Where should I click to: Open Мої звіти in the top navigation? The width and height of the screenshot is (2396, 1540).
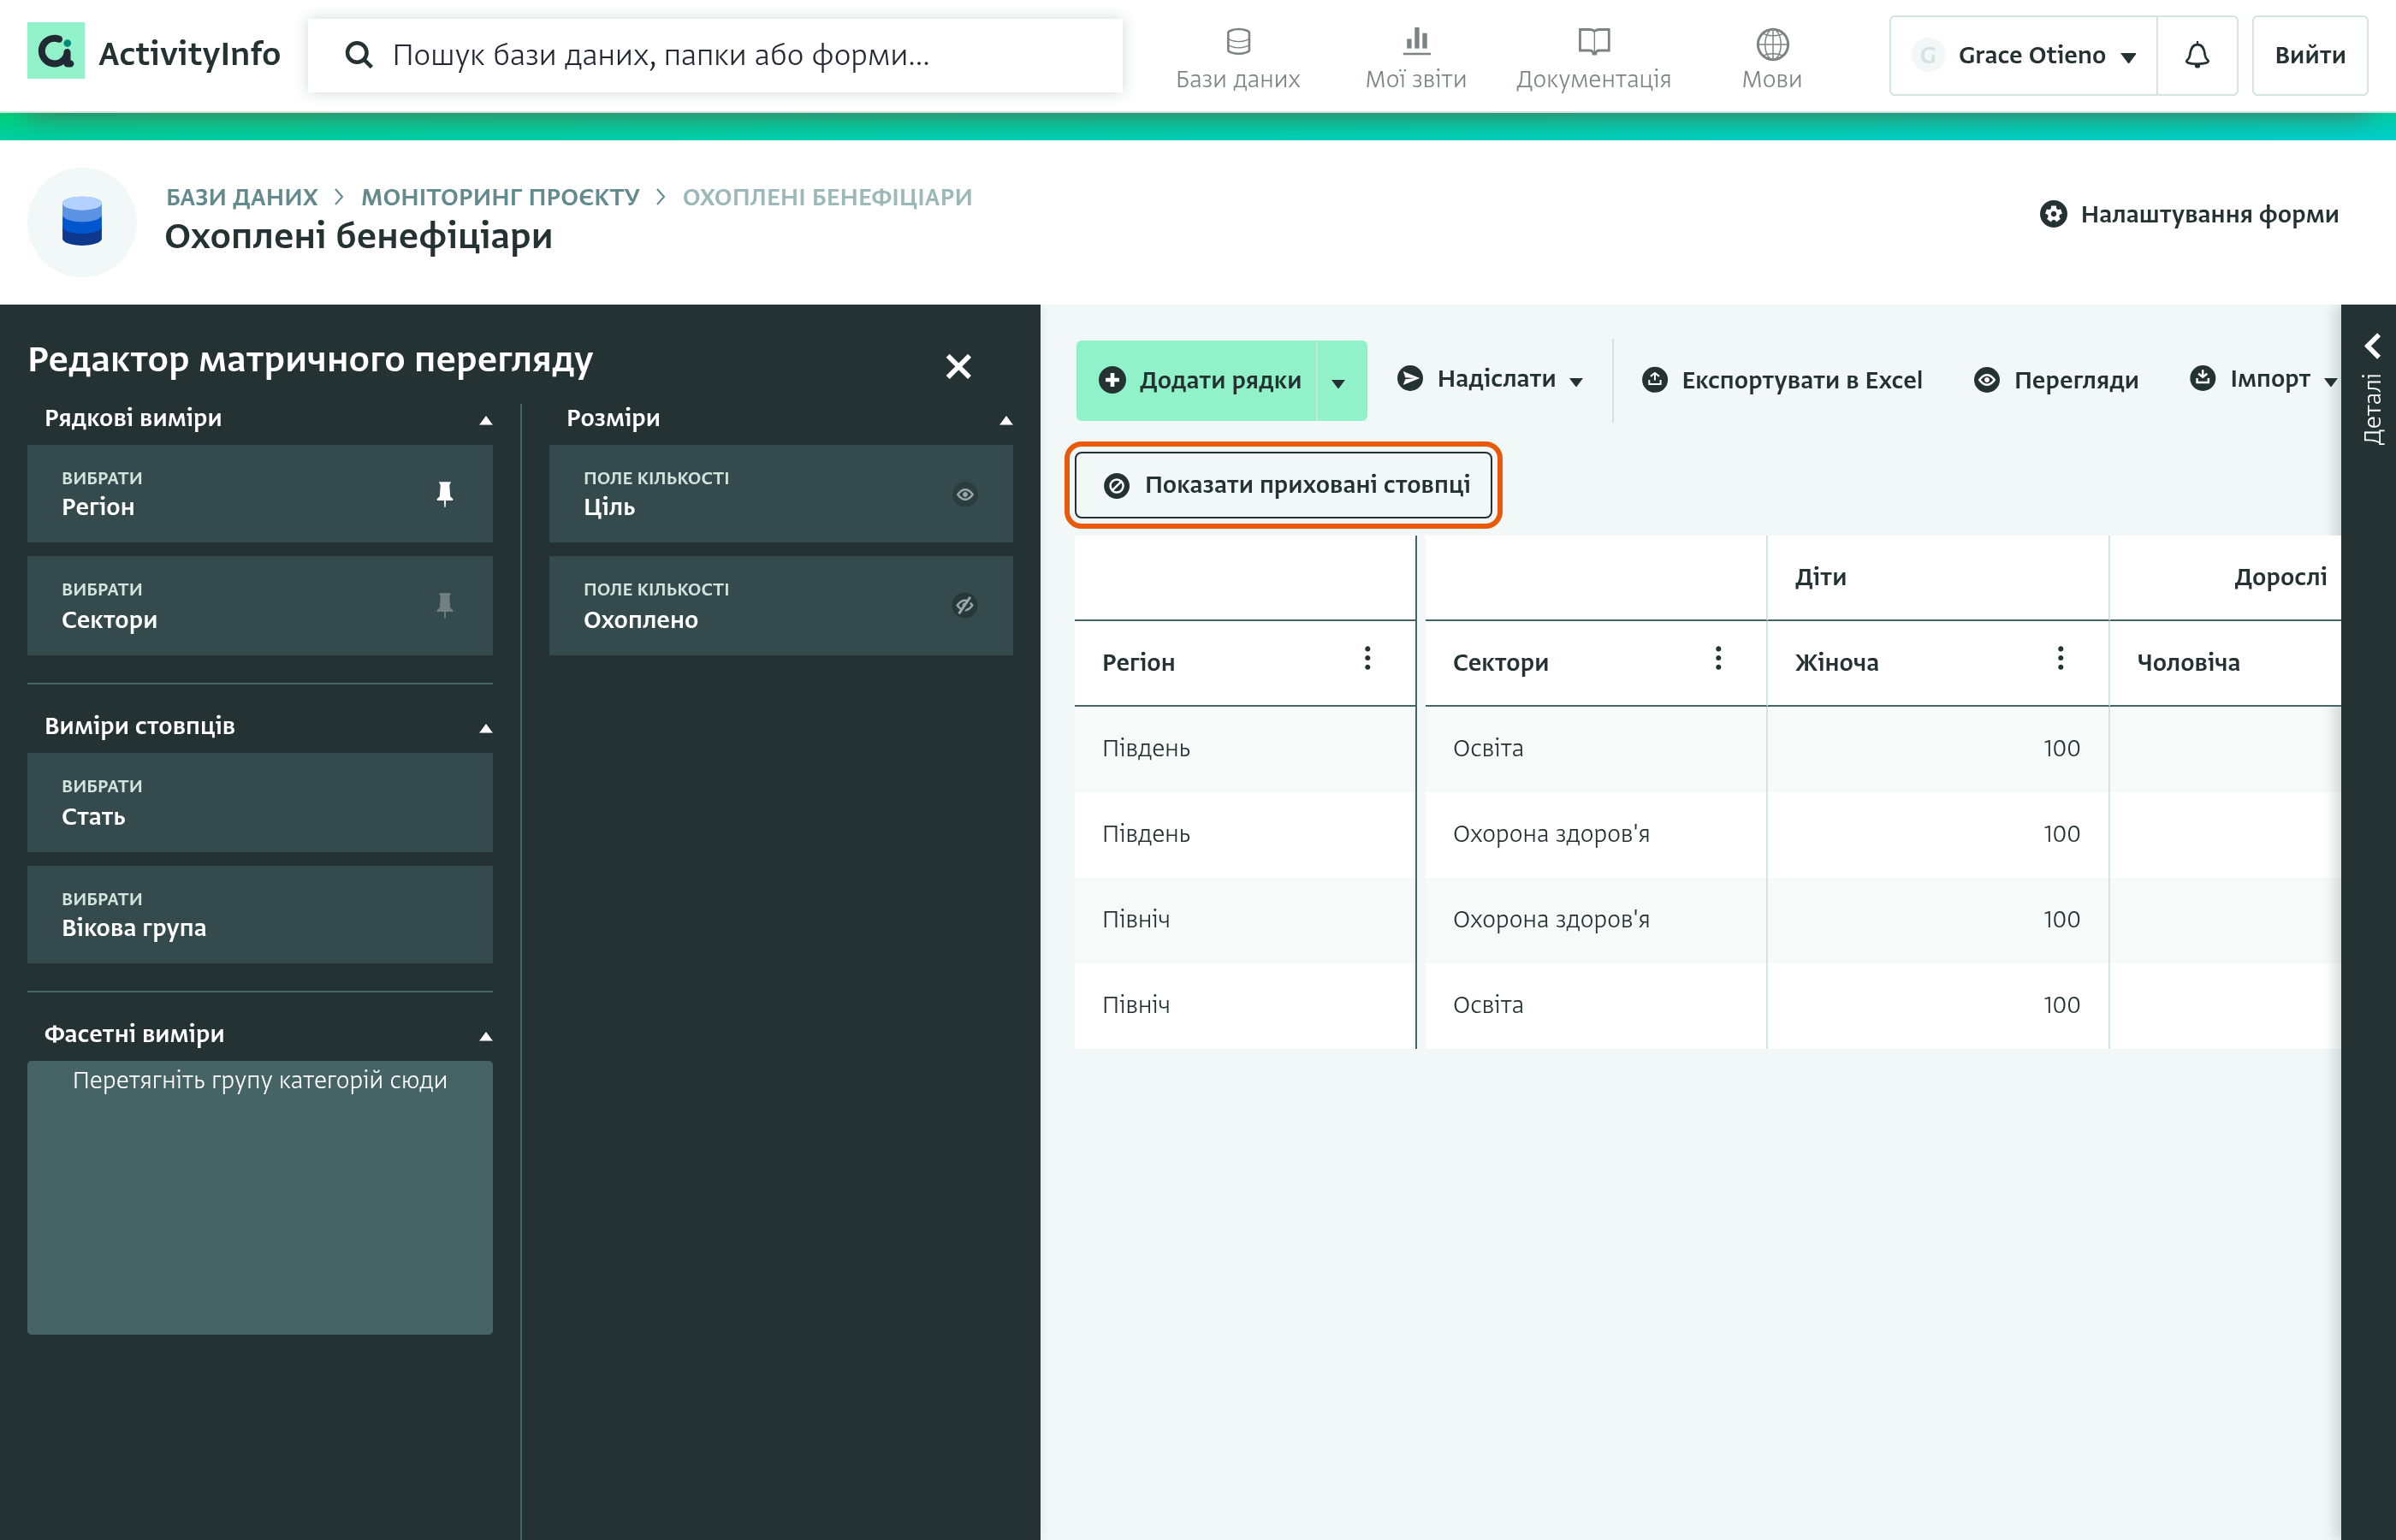[1416, 58]
